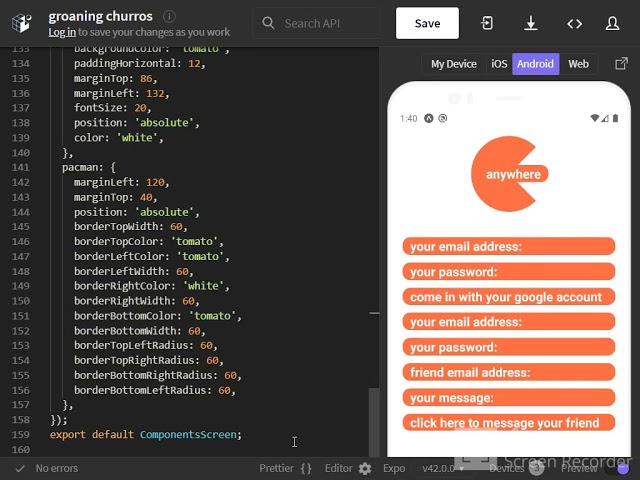Click the 'tomato' value on borderTopColor line
The height and width of the screenshot is (480, 640).
(194, 241)
